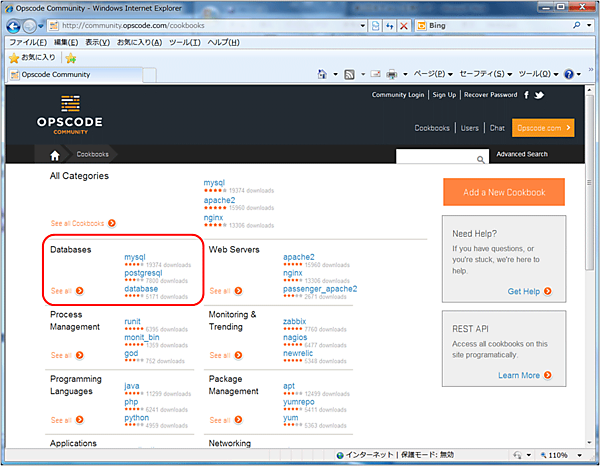This screenshot has height=466, width=600.
Task: Click the Advanced Search link
Action: (x=522, y=155)
